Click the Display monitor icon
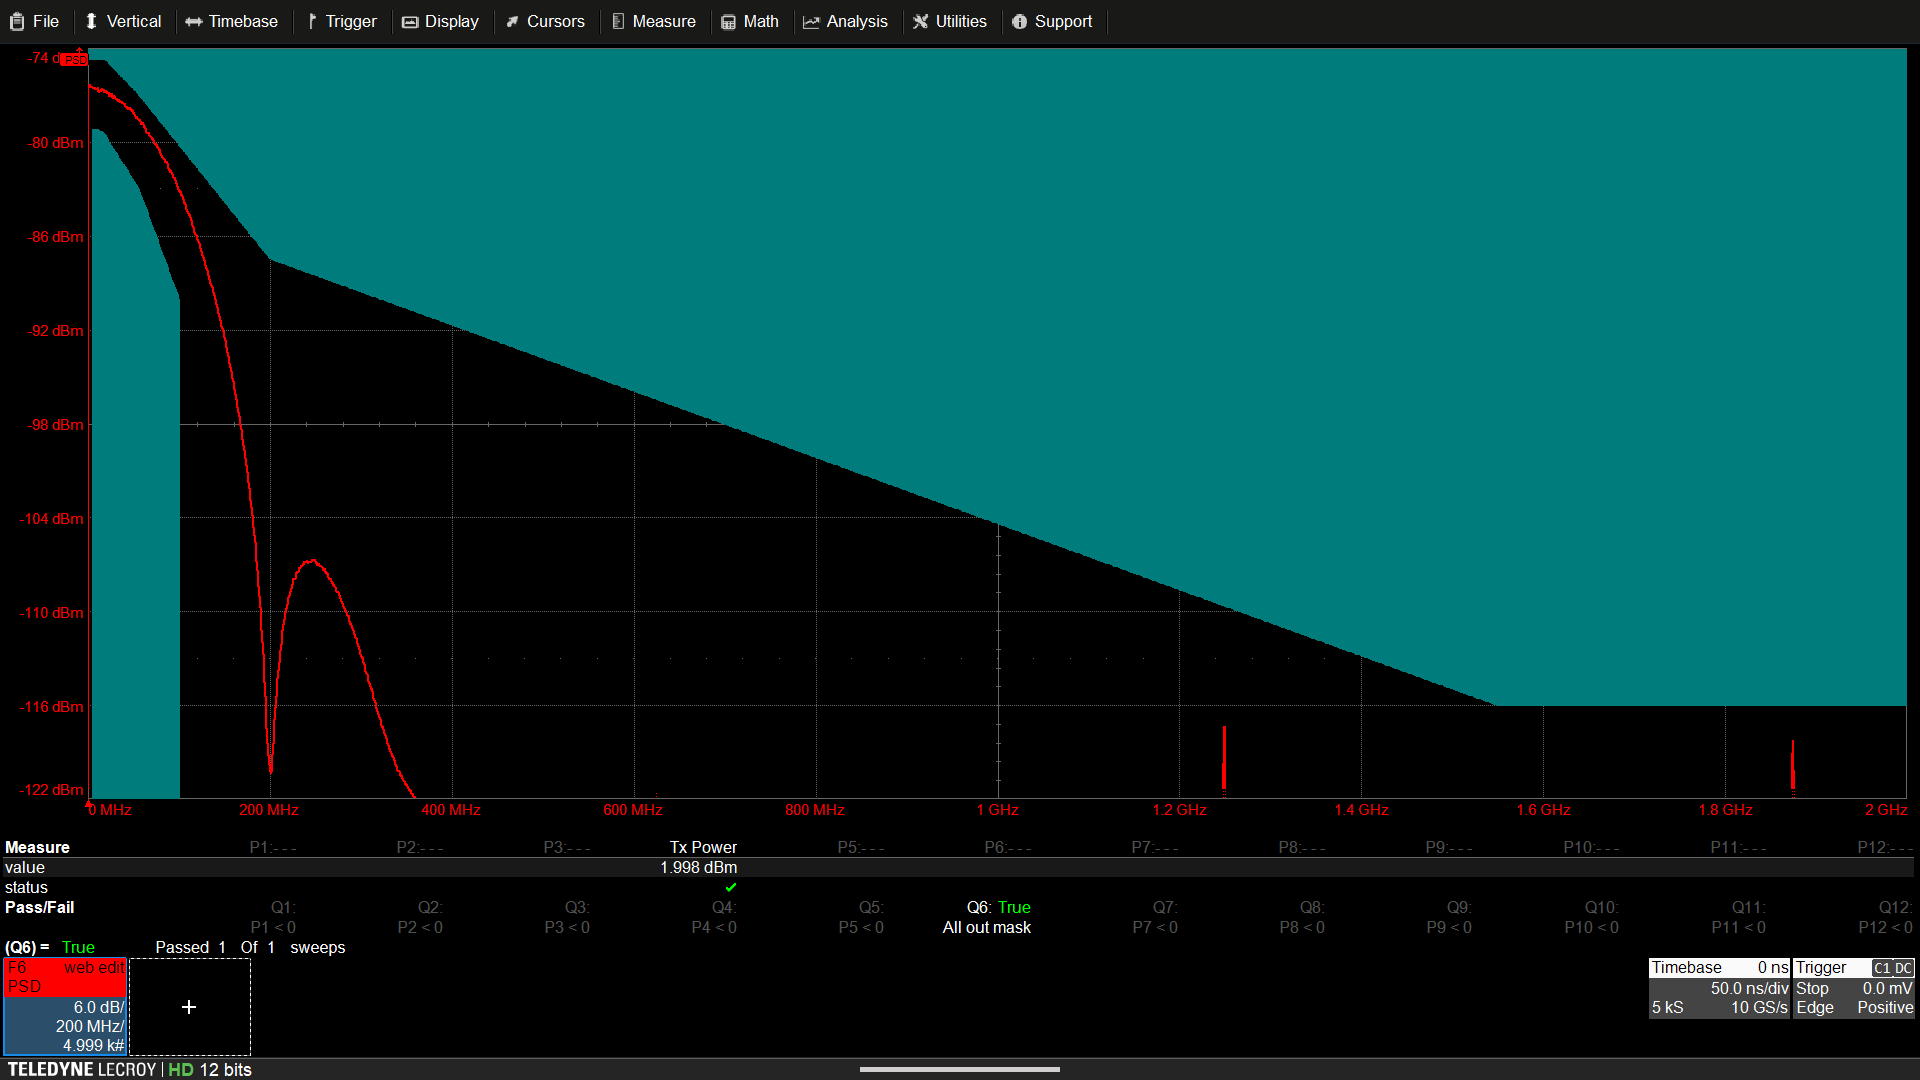Image resolution: width=1920 pixels, height=1080 pixels. tap(410, 22)
